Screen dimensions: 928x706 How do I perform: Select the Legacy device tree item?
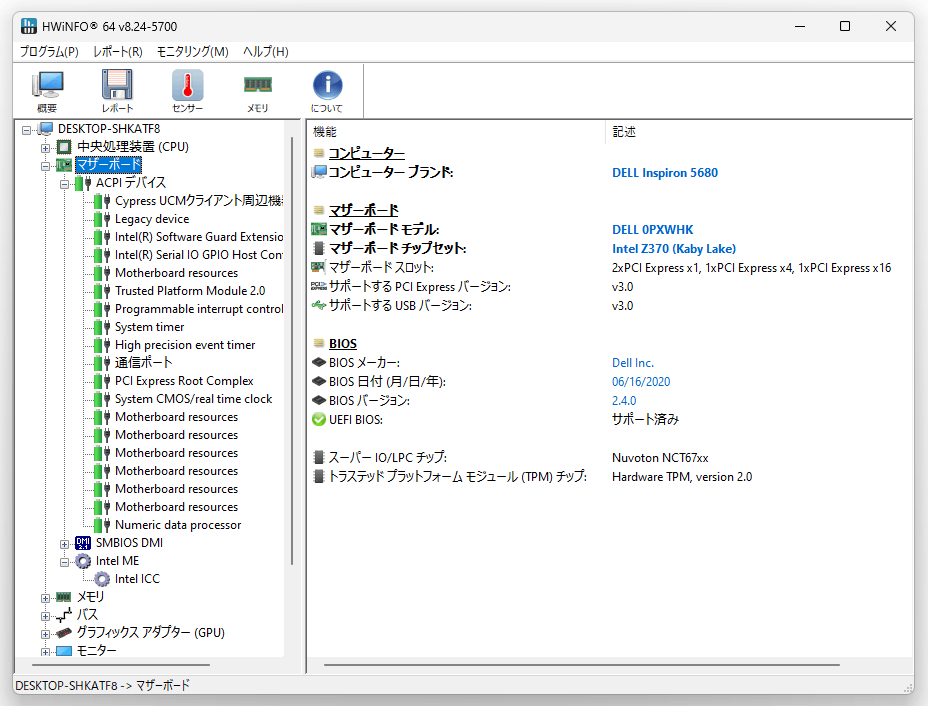(152, 219)
